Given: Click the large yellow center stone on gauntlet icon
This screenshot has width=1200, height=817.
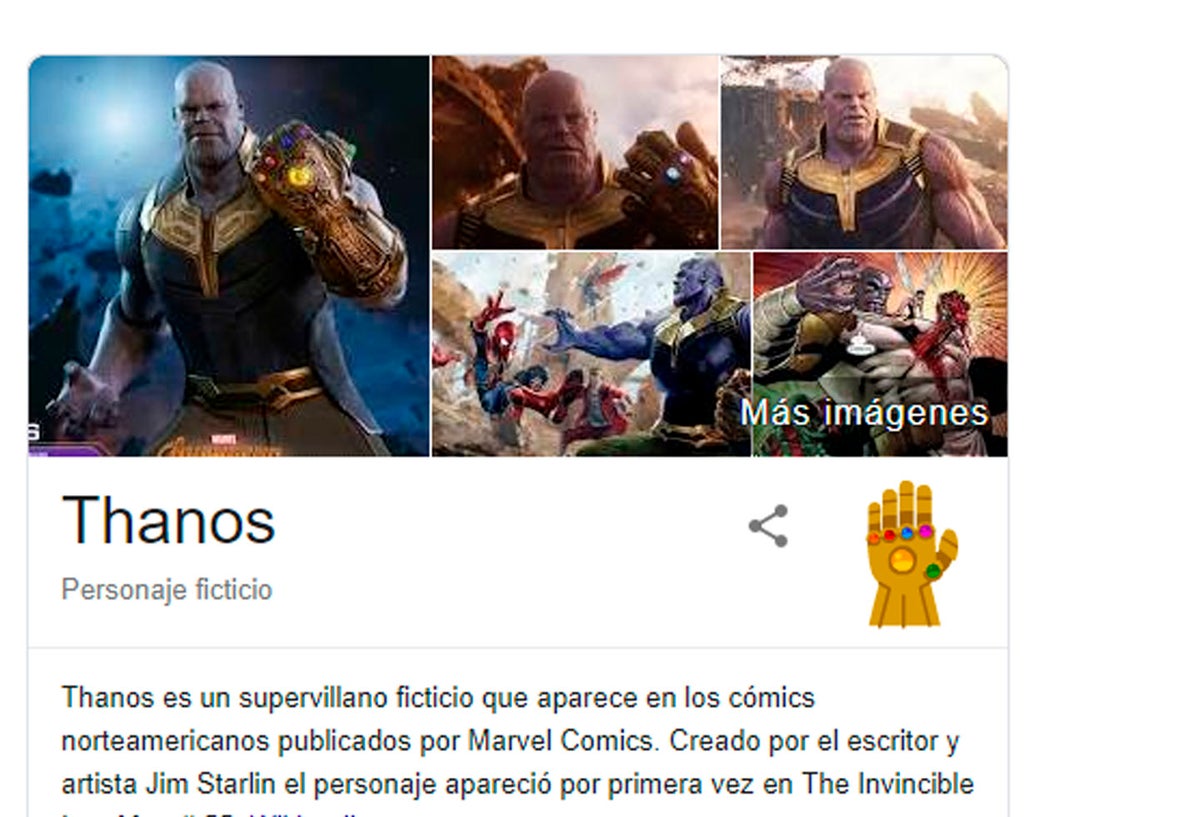Looking at the screenshot, I should click(902, 561).
